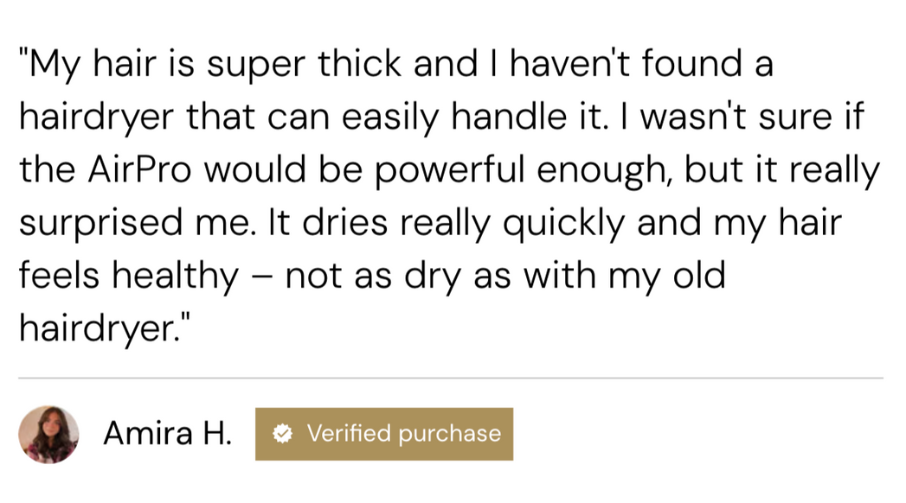
Task: Click the word "Verified" in the gold badge
Action: (349, 434)
